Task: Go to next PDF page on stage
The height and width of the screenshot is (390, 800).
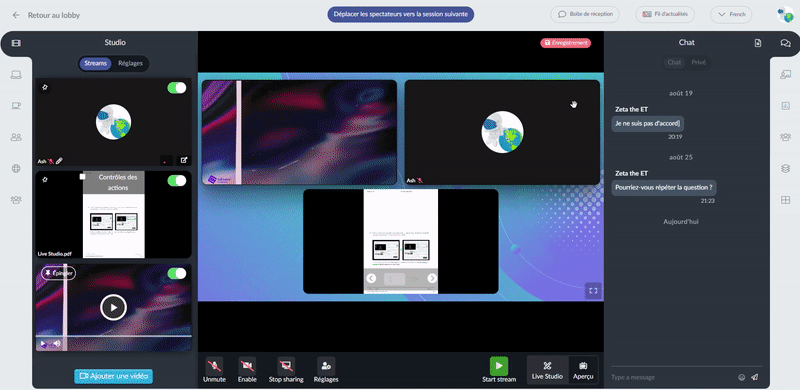Action: pyautogui.click(x=432, y=278)
